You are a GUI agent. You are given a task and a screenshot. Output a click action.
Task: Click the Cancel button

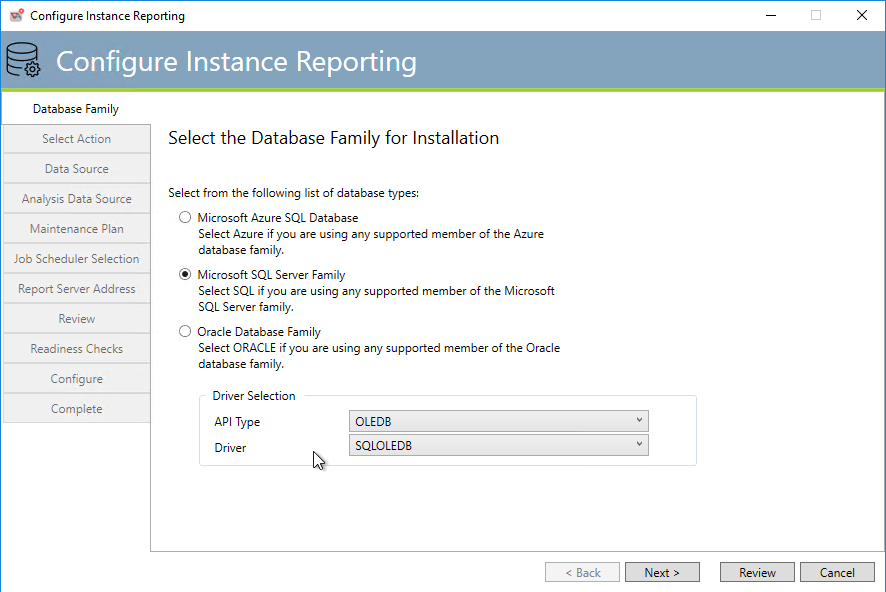click(837, 572)
